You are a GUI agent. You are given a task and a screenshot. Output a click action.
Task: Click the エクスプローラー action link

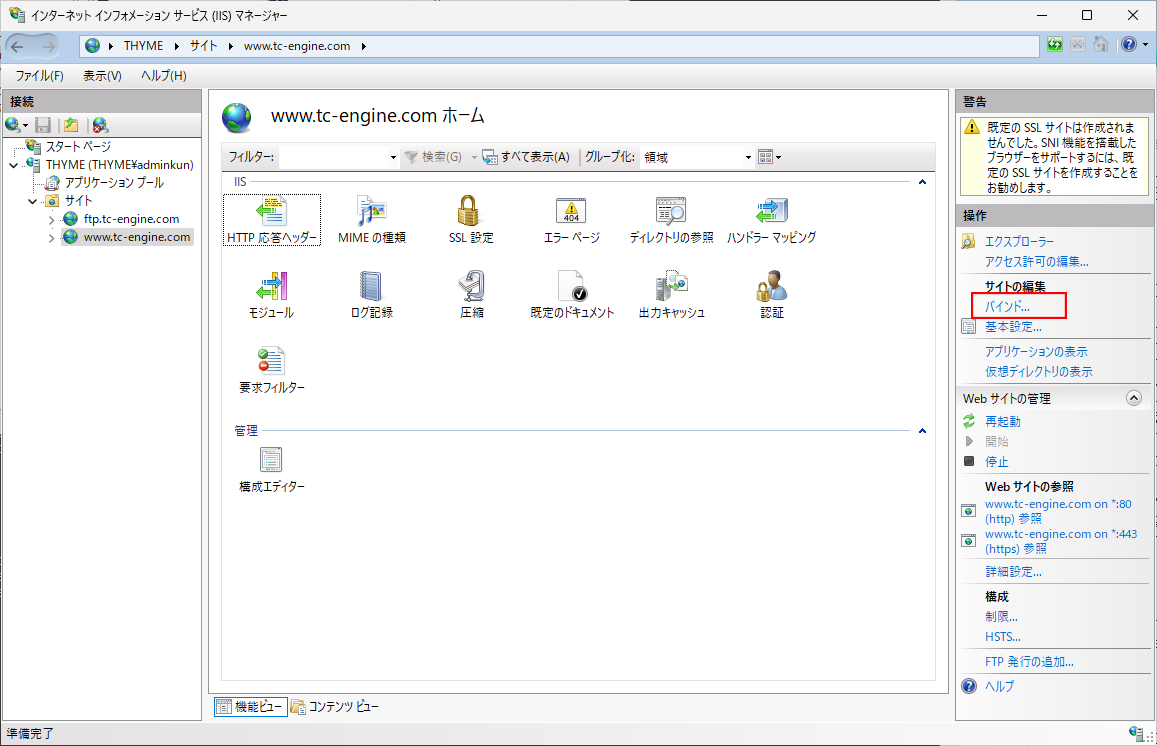[x=1019, y=241]
